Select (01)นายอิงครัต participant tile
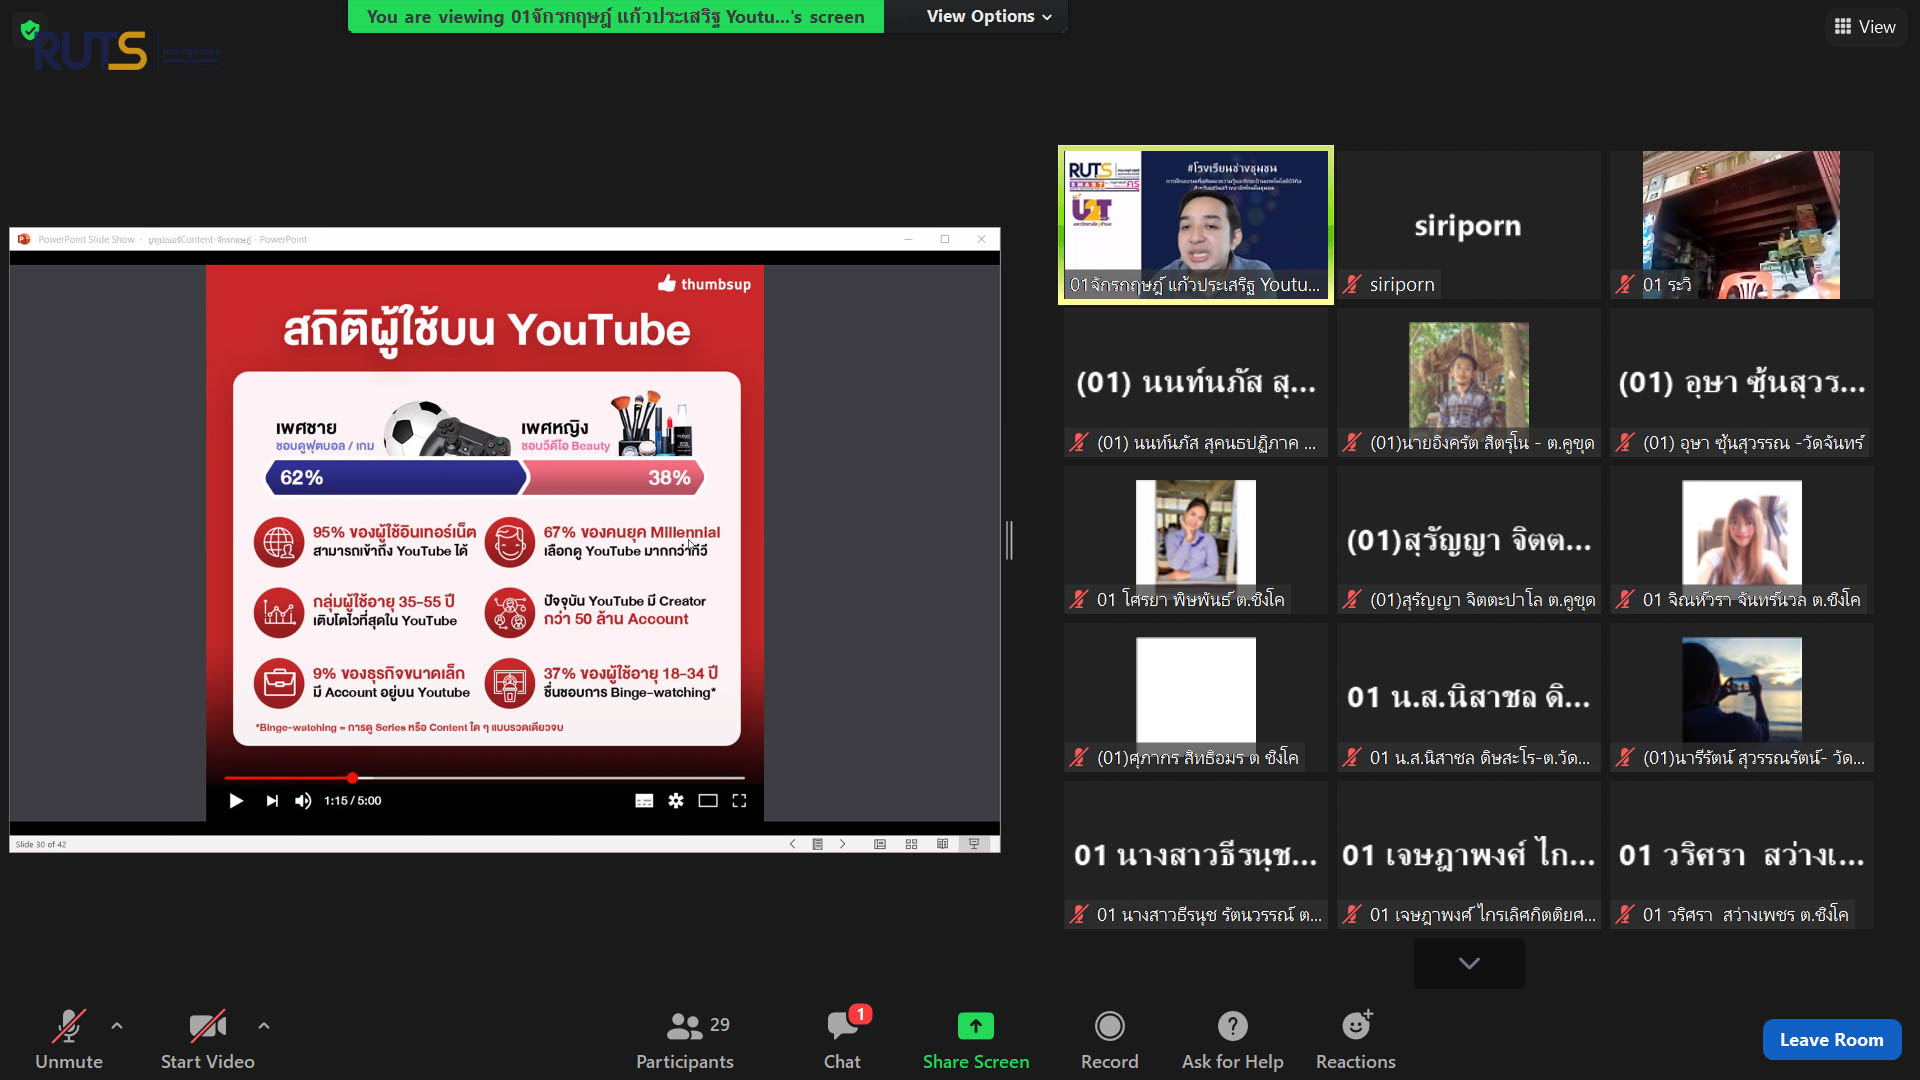Image resolution: width=1920 pixels, height=1080 pixels. (x=1468, y=383)
